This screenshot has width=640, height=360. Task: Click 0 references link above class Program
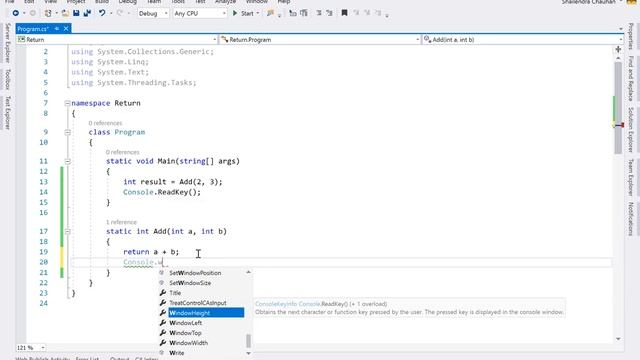coord(105,123)
